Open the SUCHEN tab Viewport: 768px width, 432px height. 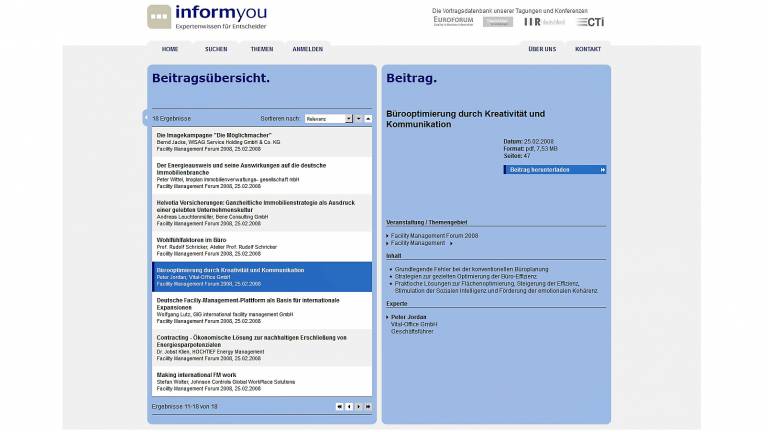point(216,49)
